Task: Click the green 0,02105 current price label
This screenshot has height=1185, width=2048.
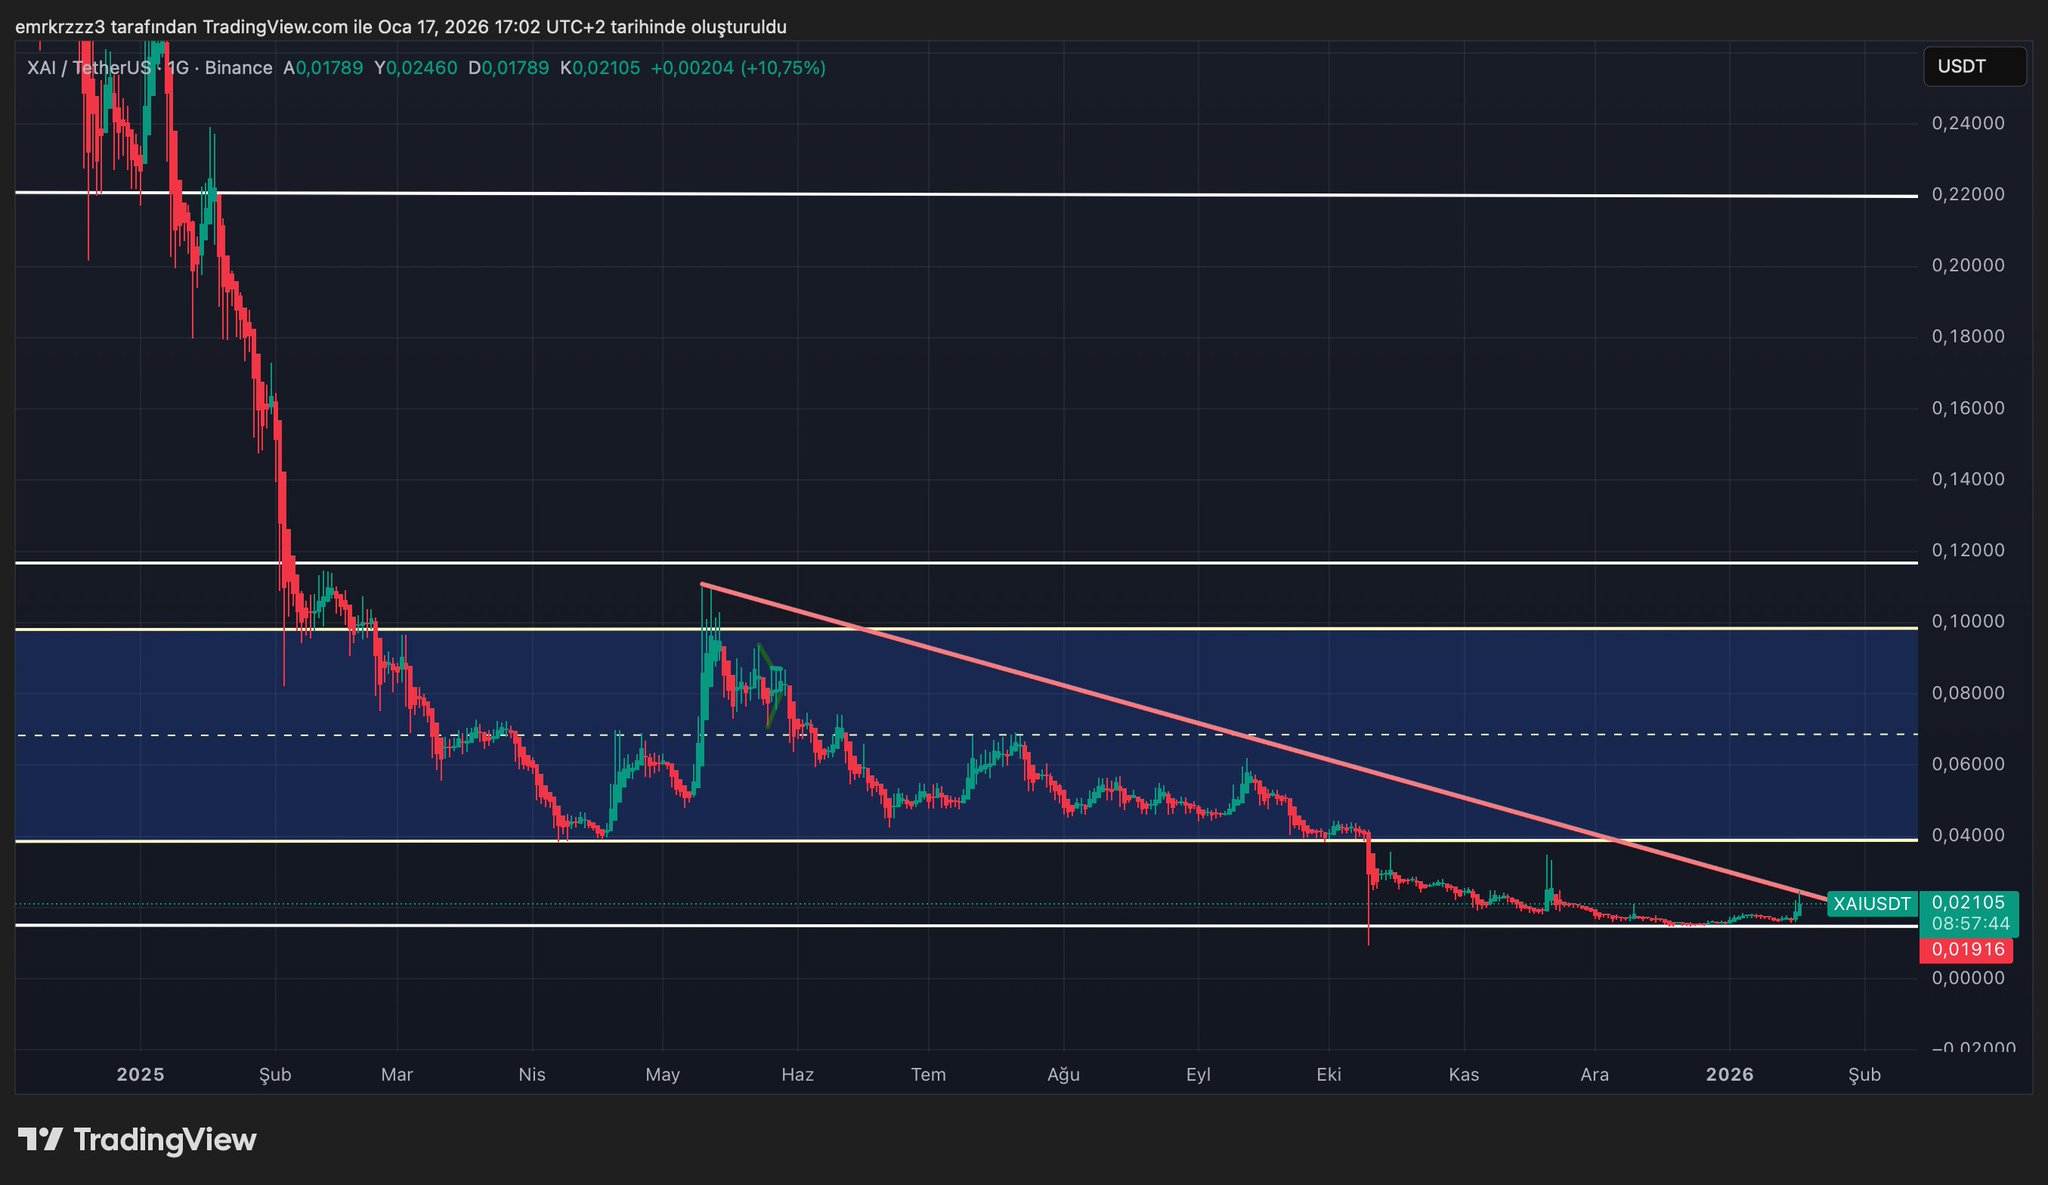Action: tap(1967, 903)
